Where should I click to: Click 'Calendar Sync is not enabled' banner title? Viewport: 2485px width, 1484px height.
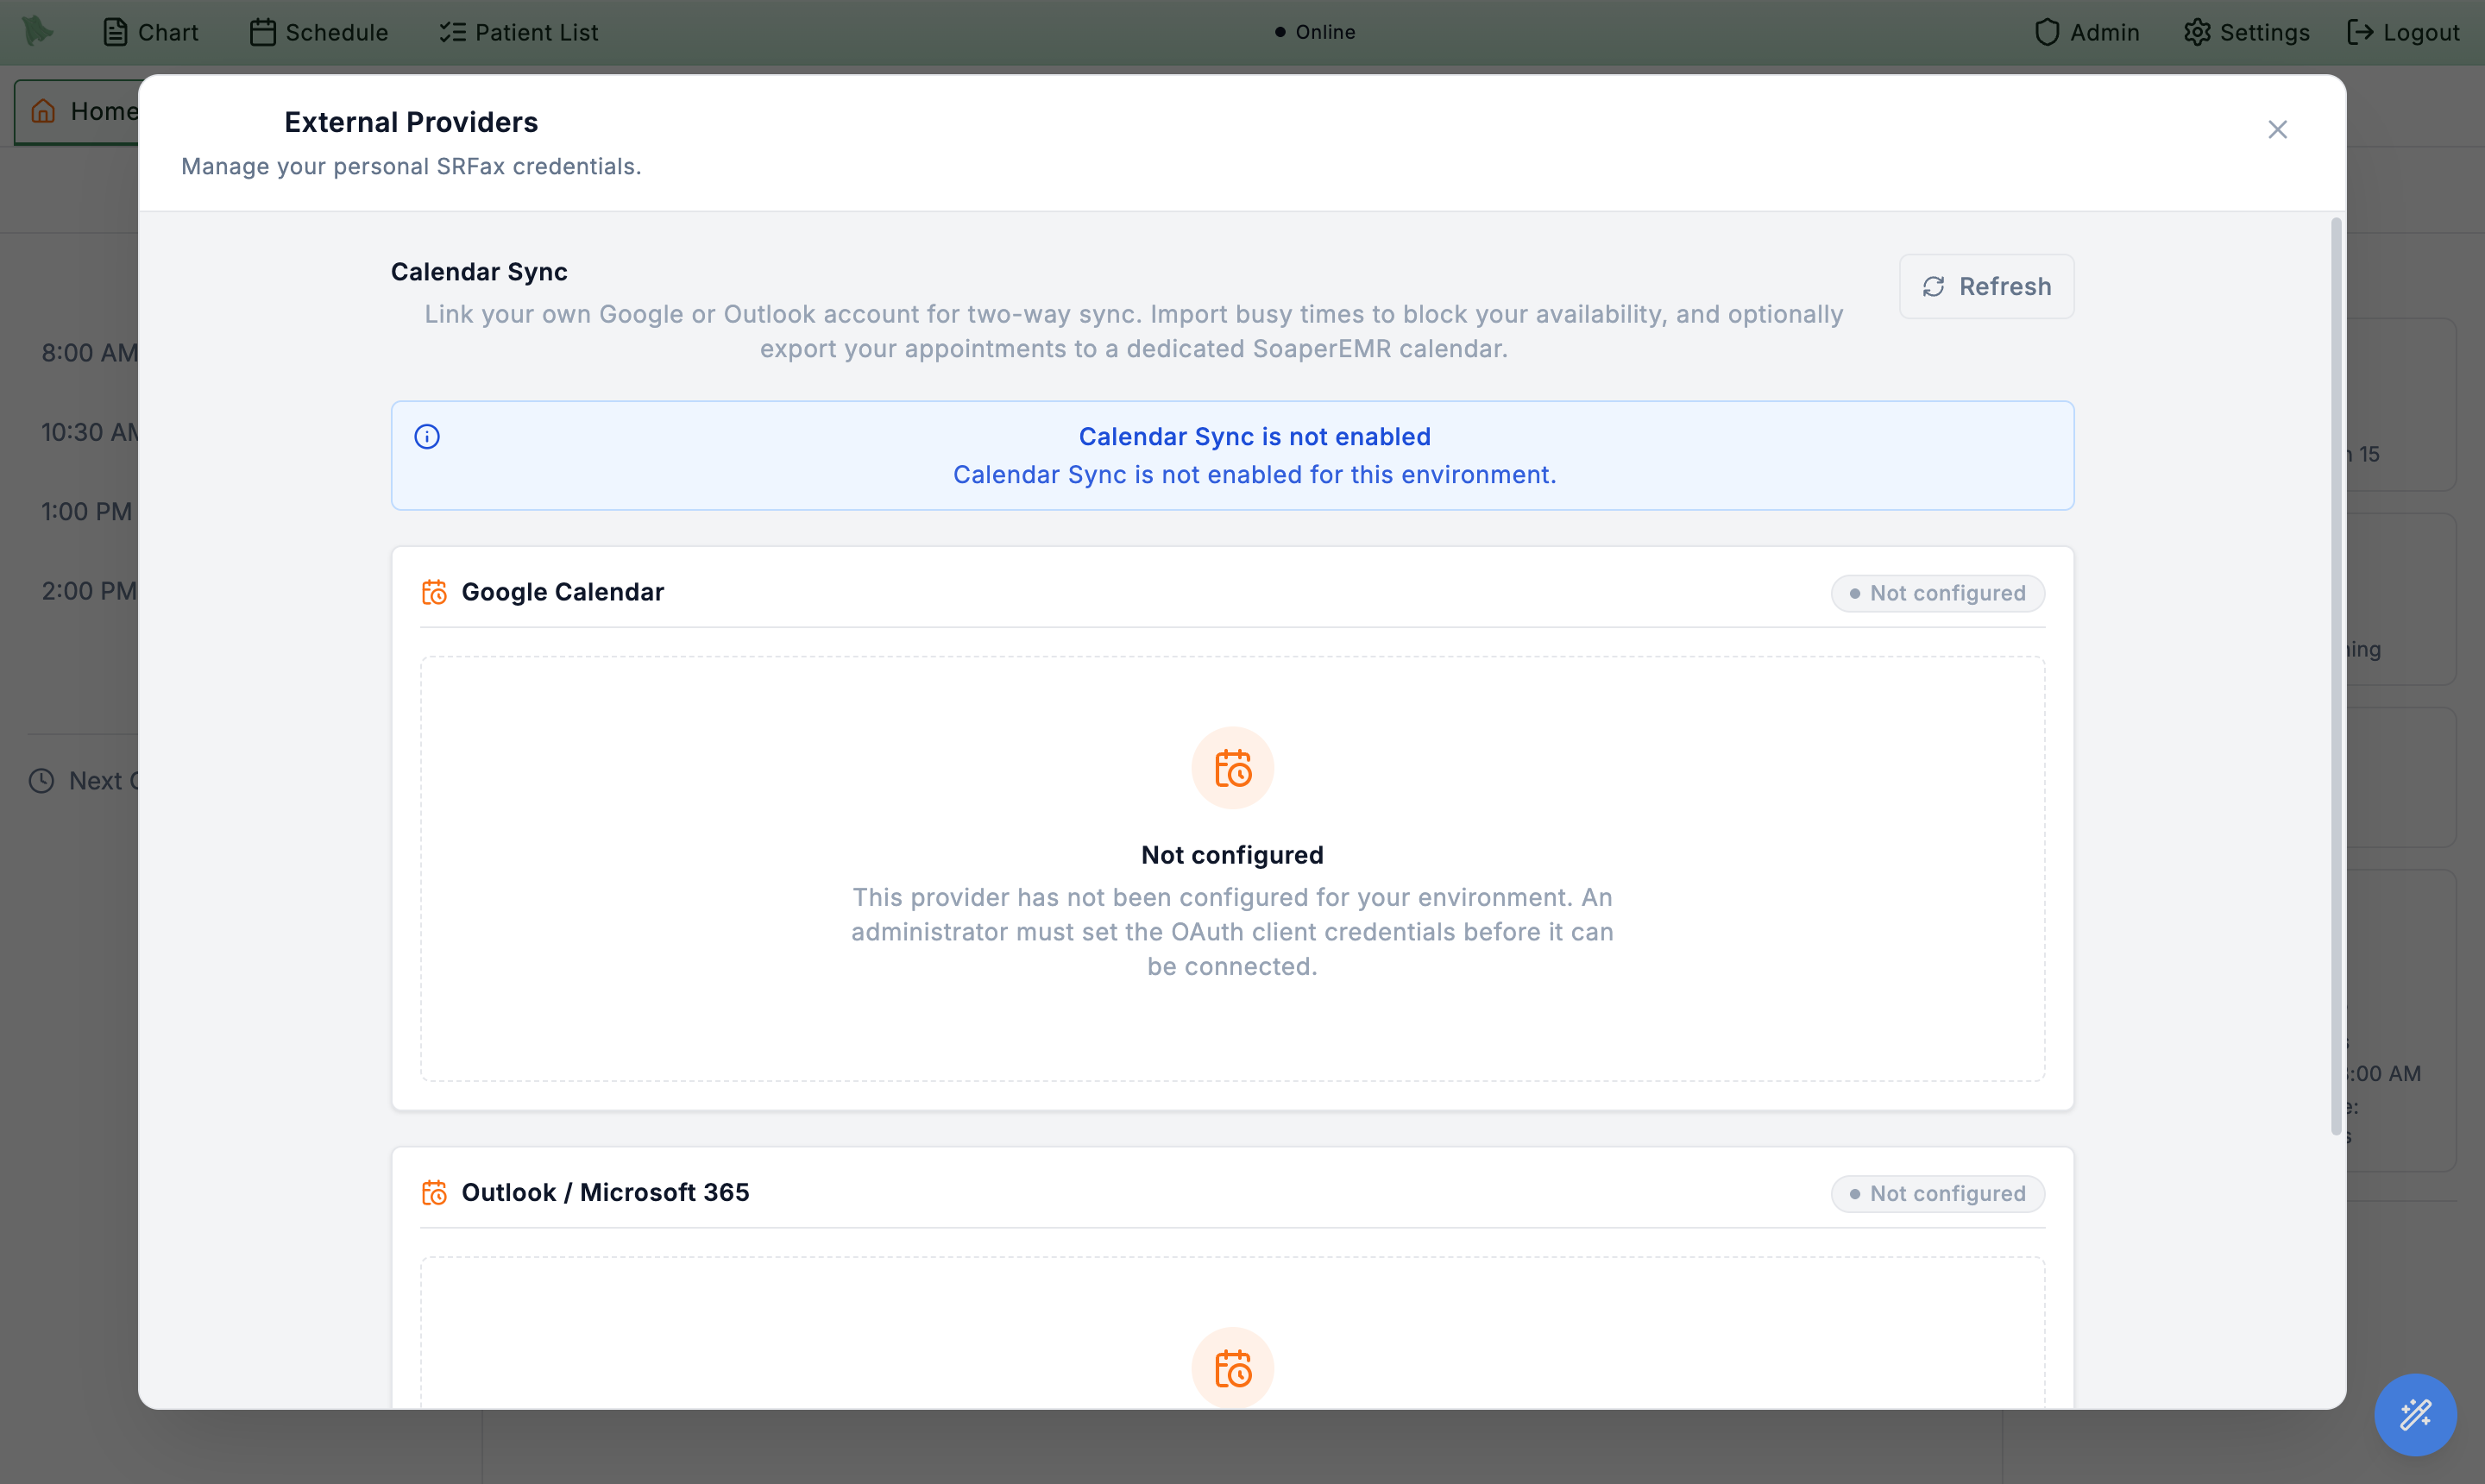(1254, 437)
